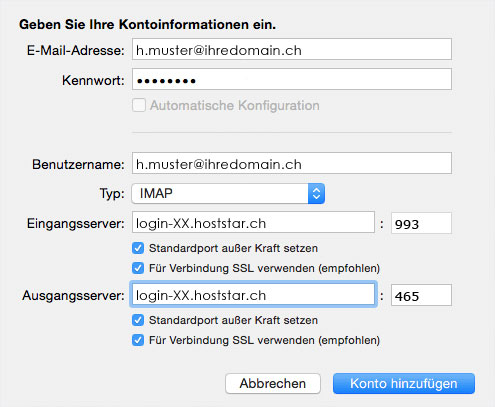Focus the Kennwort password field

pyautogui.click(x=292, y=79)
